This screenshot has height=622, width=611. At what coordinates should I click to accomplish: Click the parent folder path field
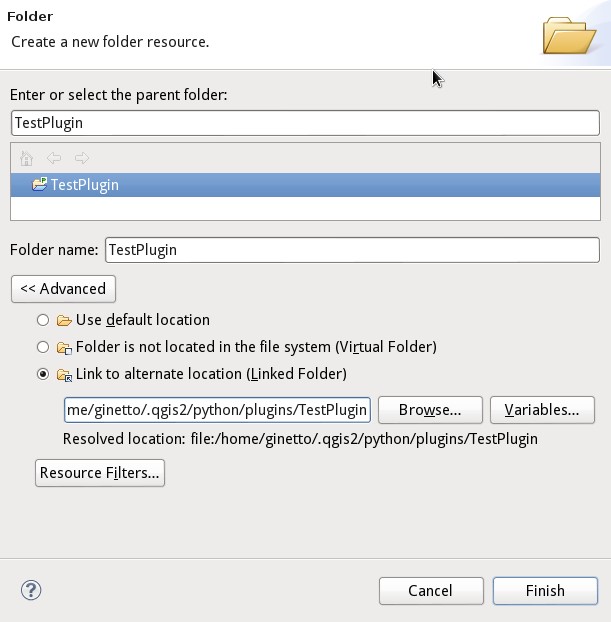coord(305,123)
